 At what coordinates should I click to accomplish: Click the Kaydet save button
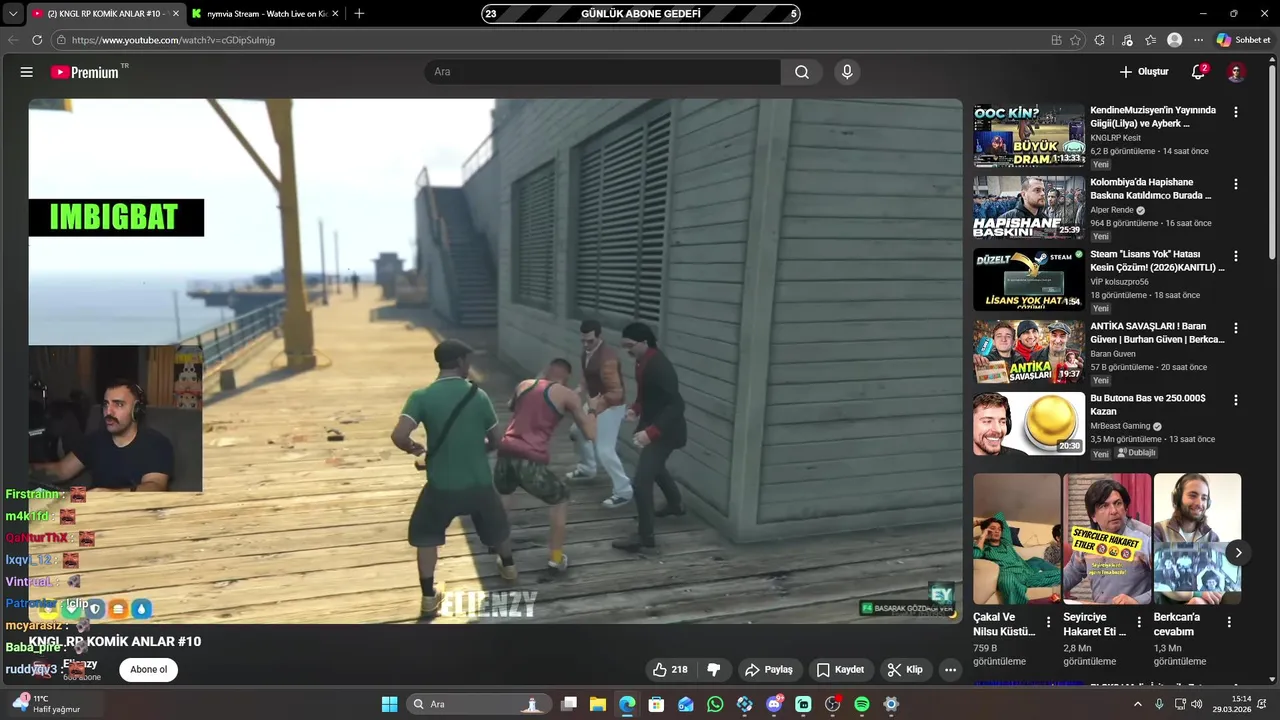tap(840, 670)
